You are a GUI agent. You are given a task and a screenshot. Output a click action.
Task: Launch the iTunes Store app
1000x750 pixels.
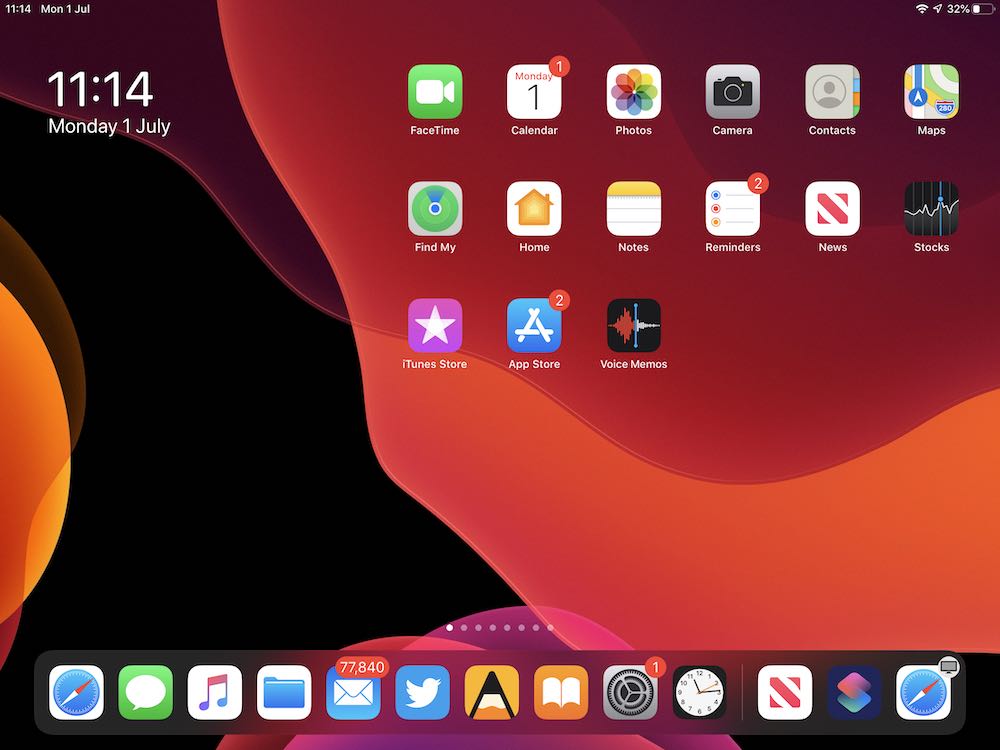[x=435, y=325]
